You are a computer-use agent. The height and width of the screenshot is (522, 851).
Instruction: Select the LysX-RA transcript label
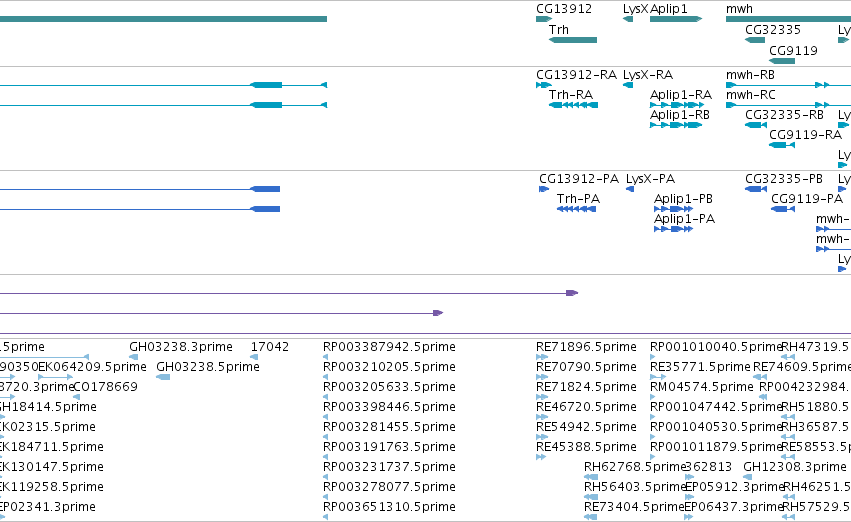click(648, 75)
